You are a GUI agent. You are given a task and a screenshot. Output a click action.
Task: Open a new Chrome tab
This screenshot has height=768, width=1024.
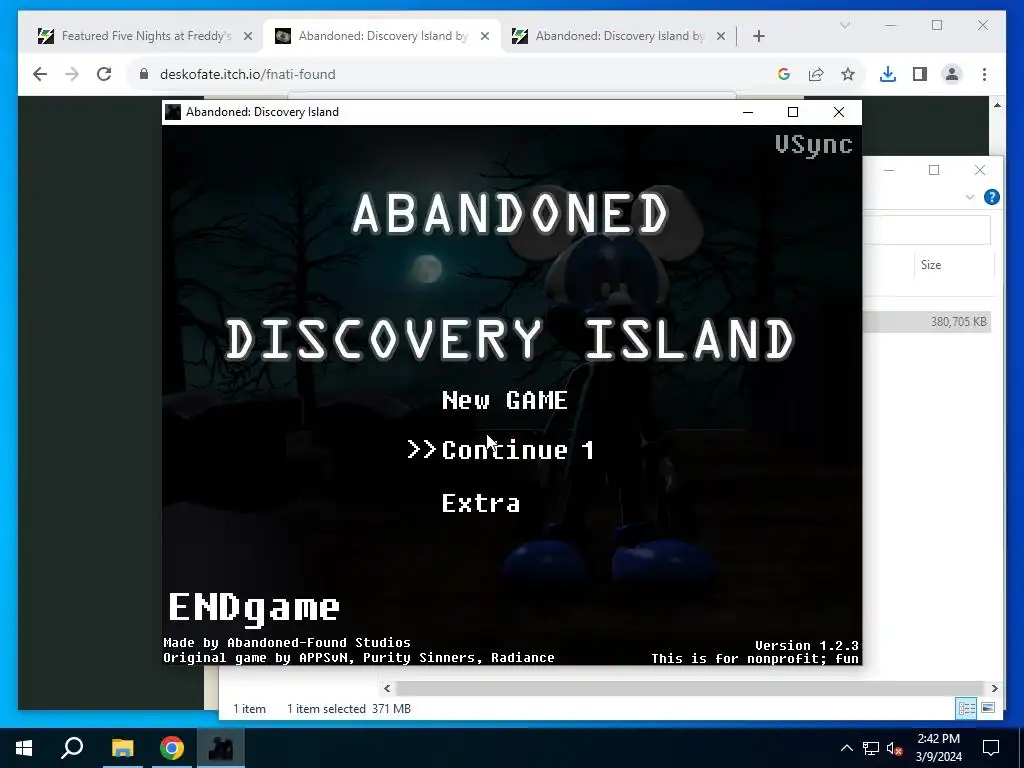click(x=759, y=36)
